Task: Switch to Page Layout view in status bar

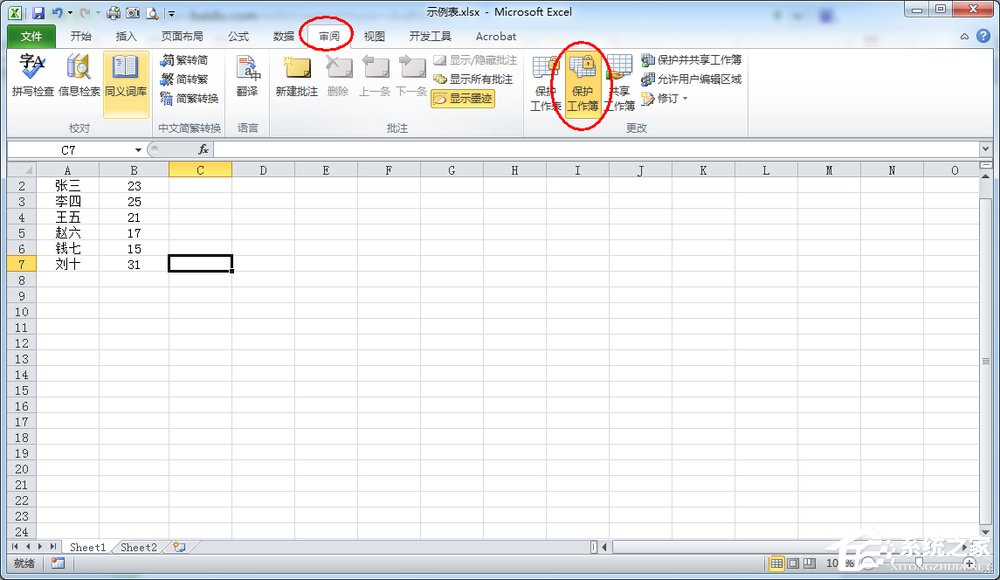Action: [793, 564]
